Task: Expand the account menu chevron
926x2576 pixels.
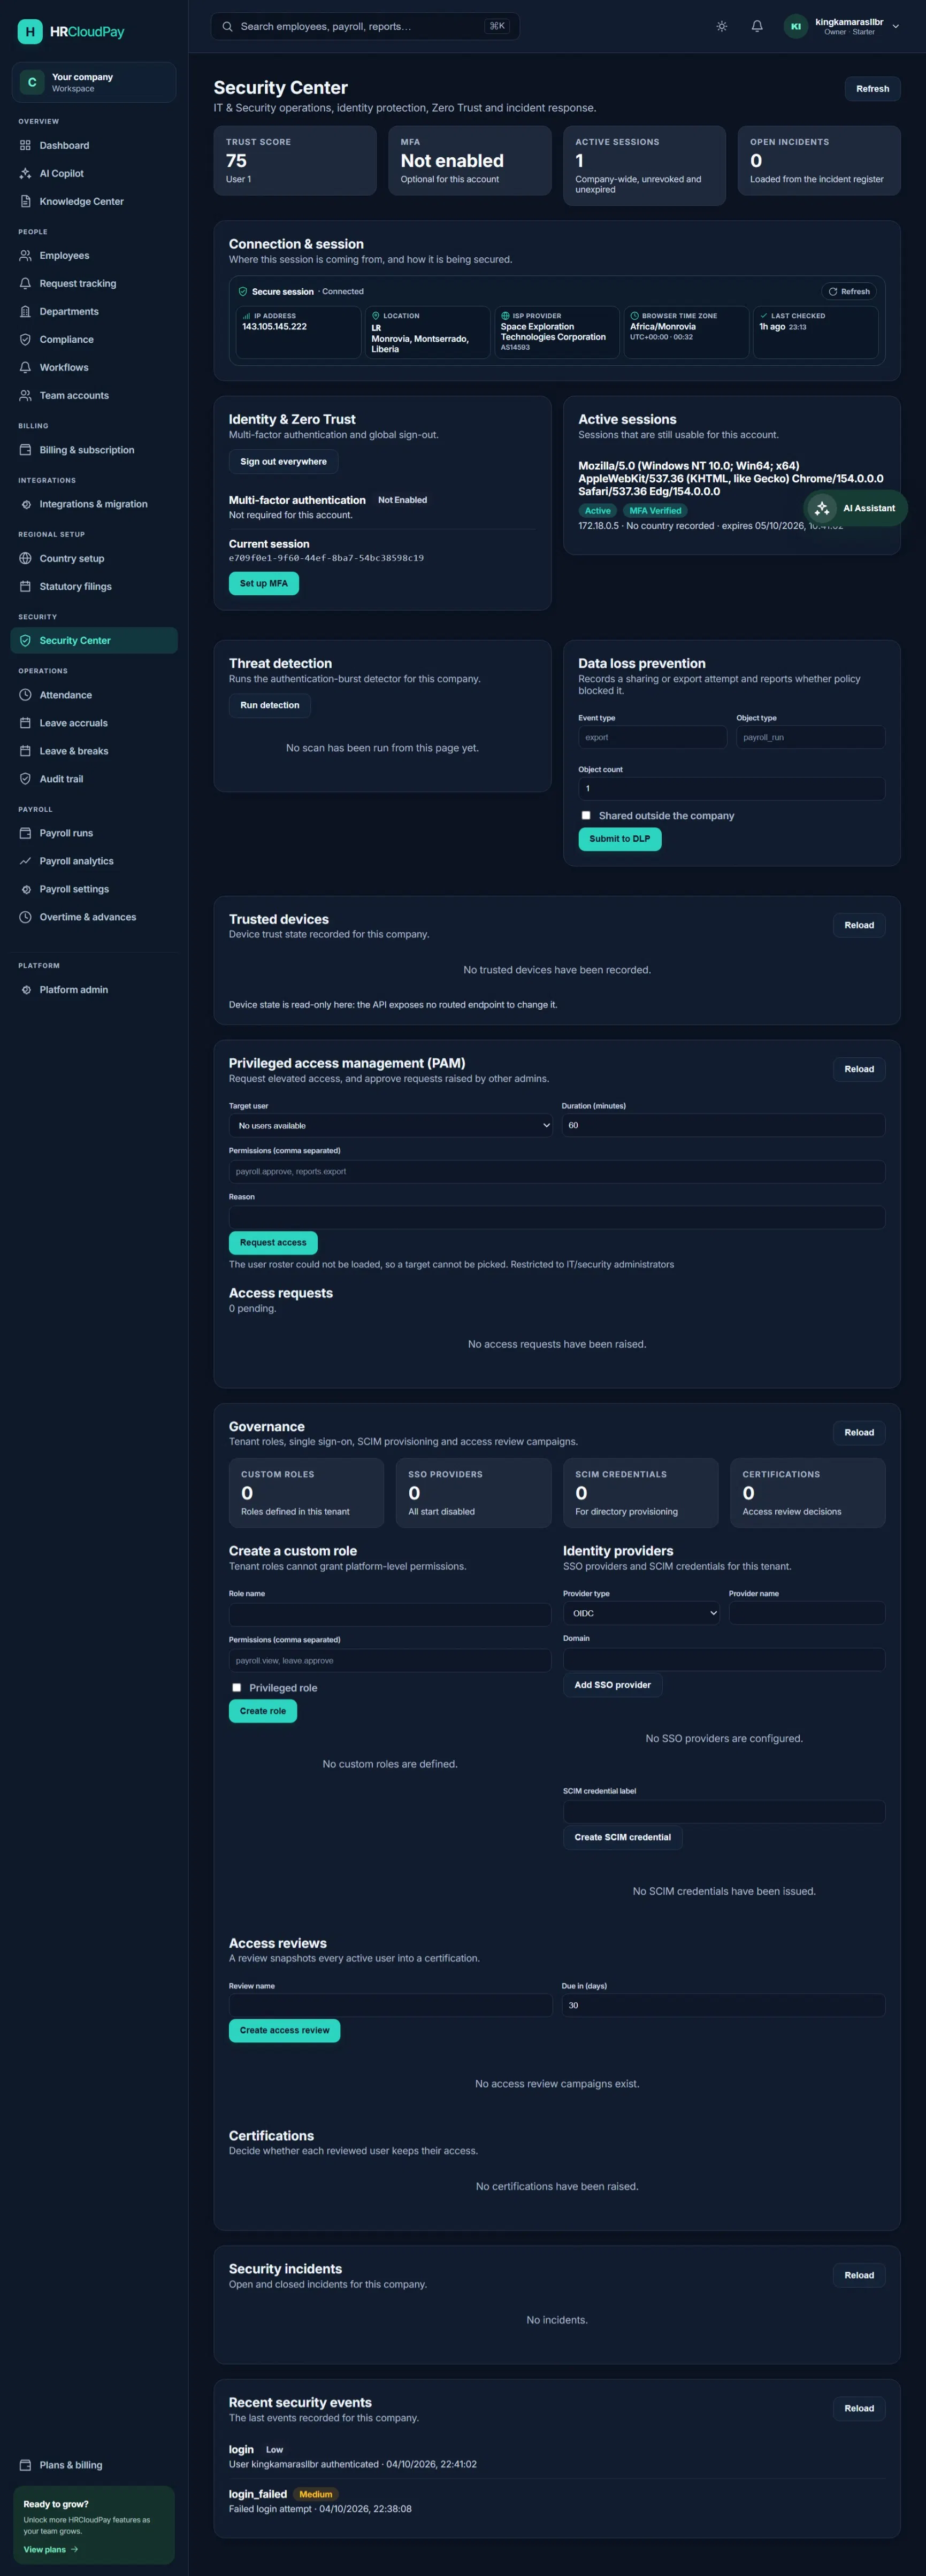Action: coord(896,27)
